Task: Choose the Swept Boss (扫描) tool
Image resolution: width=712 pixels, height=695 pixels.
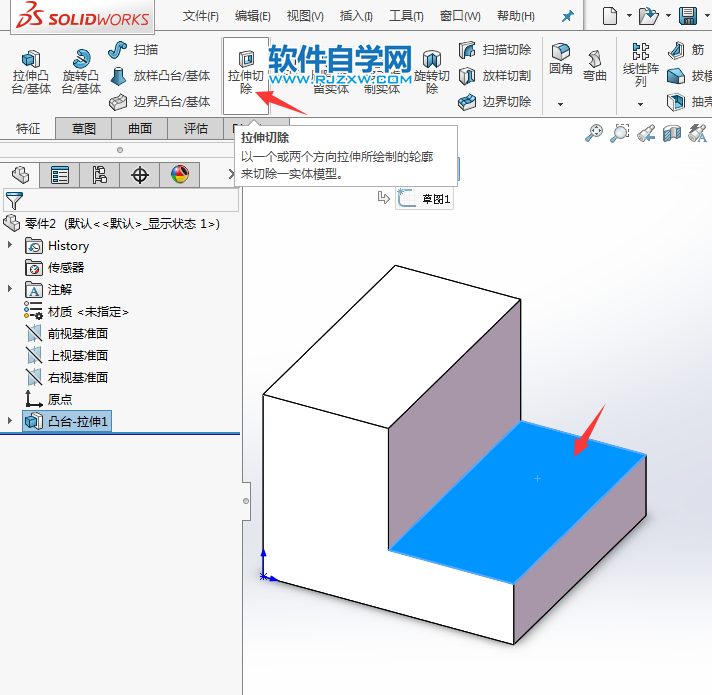Action: [x=133, y=49]
